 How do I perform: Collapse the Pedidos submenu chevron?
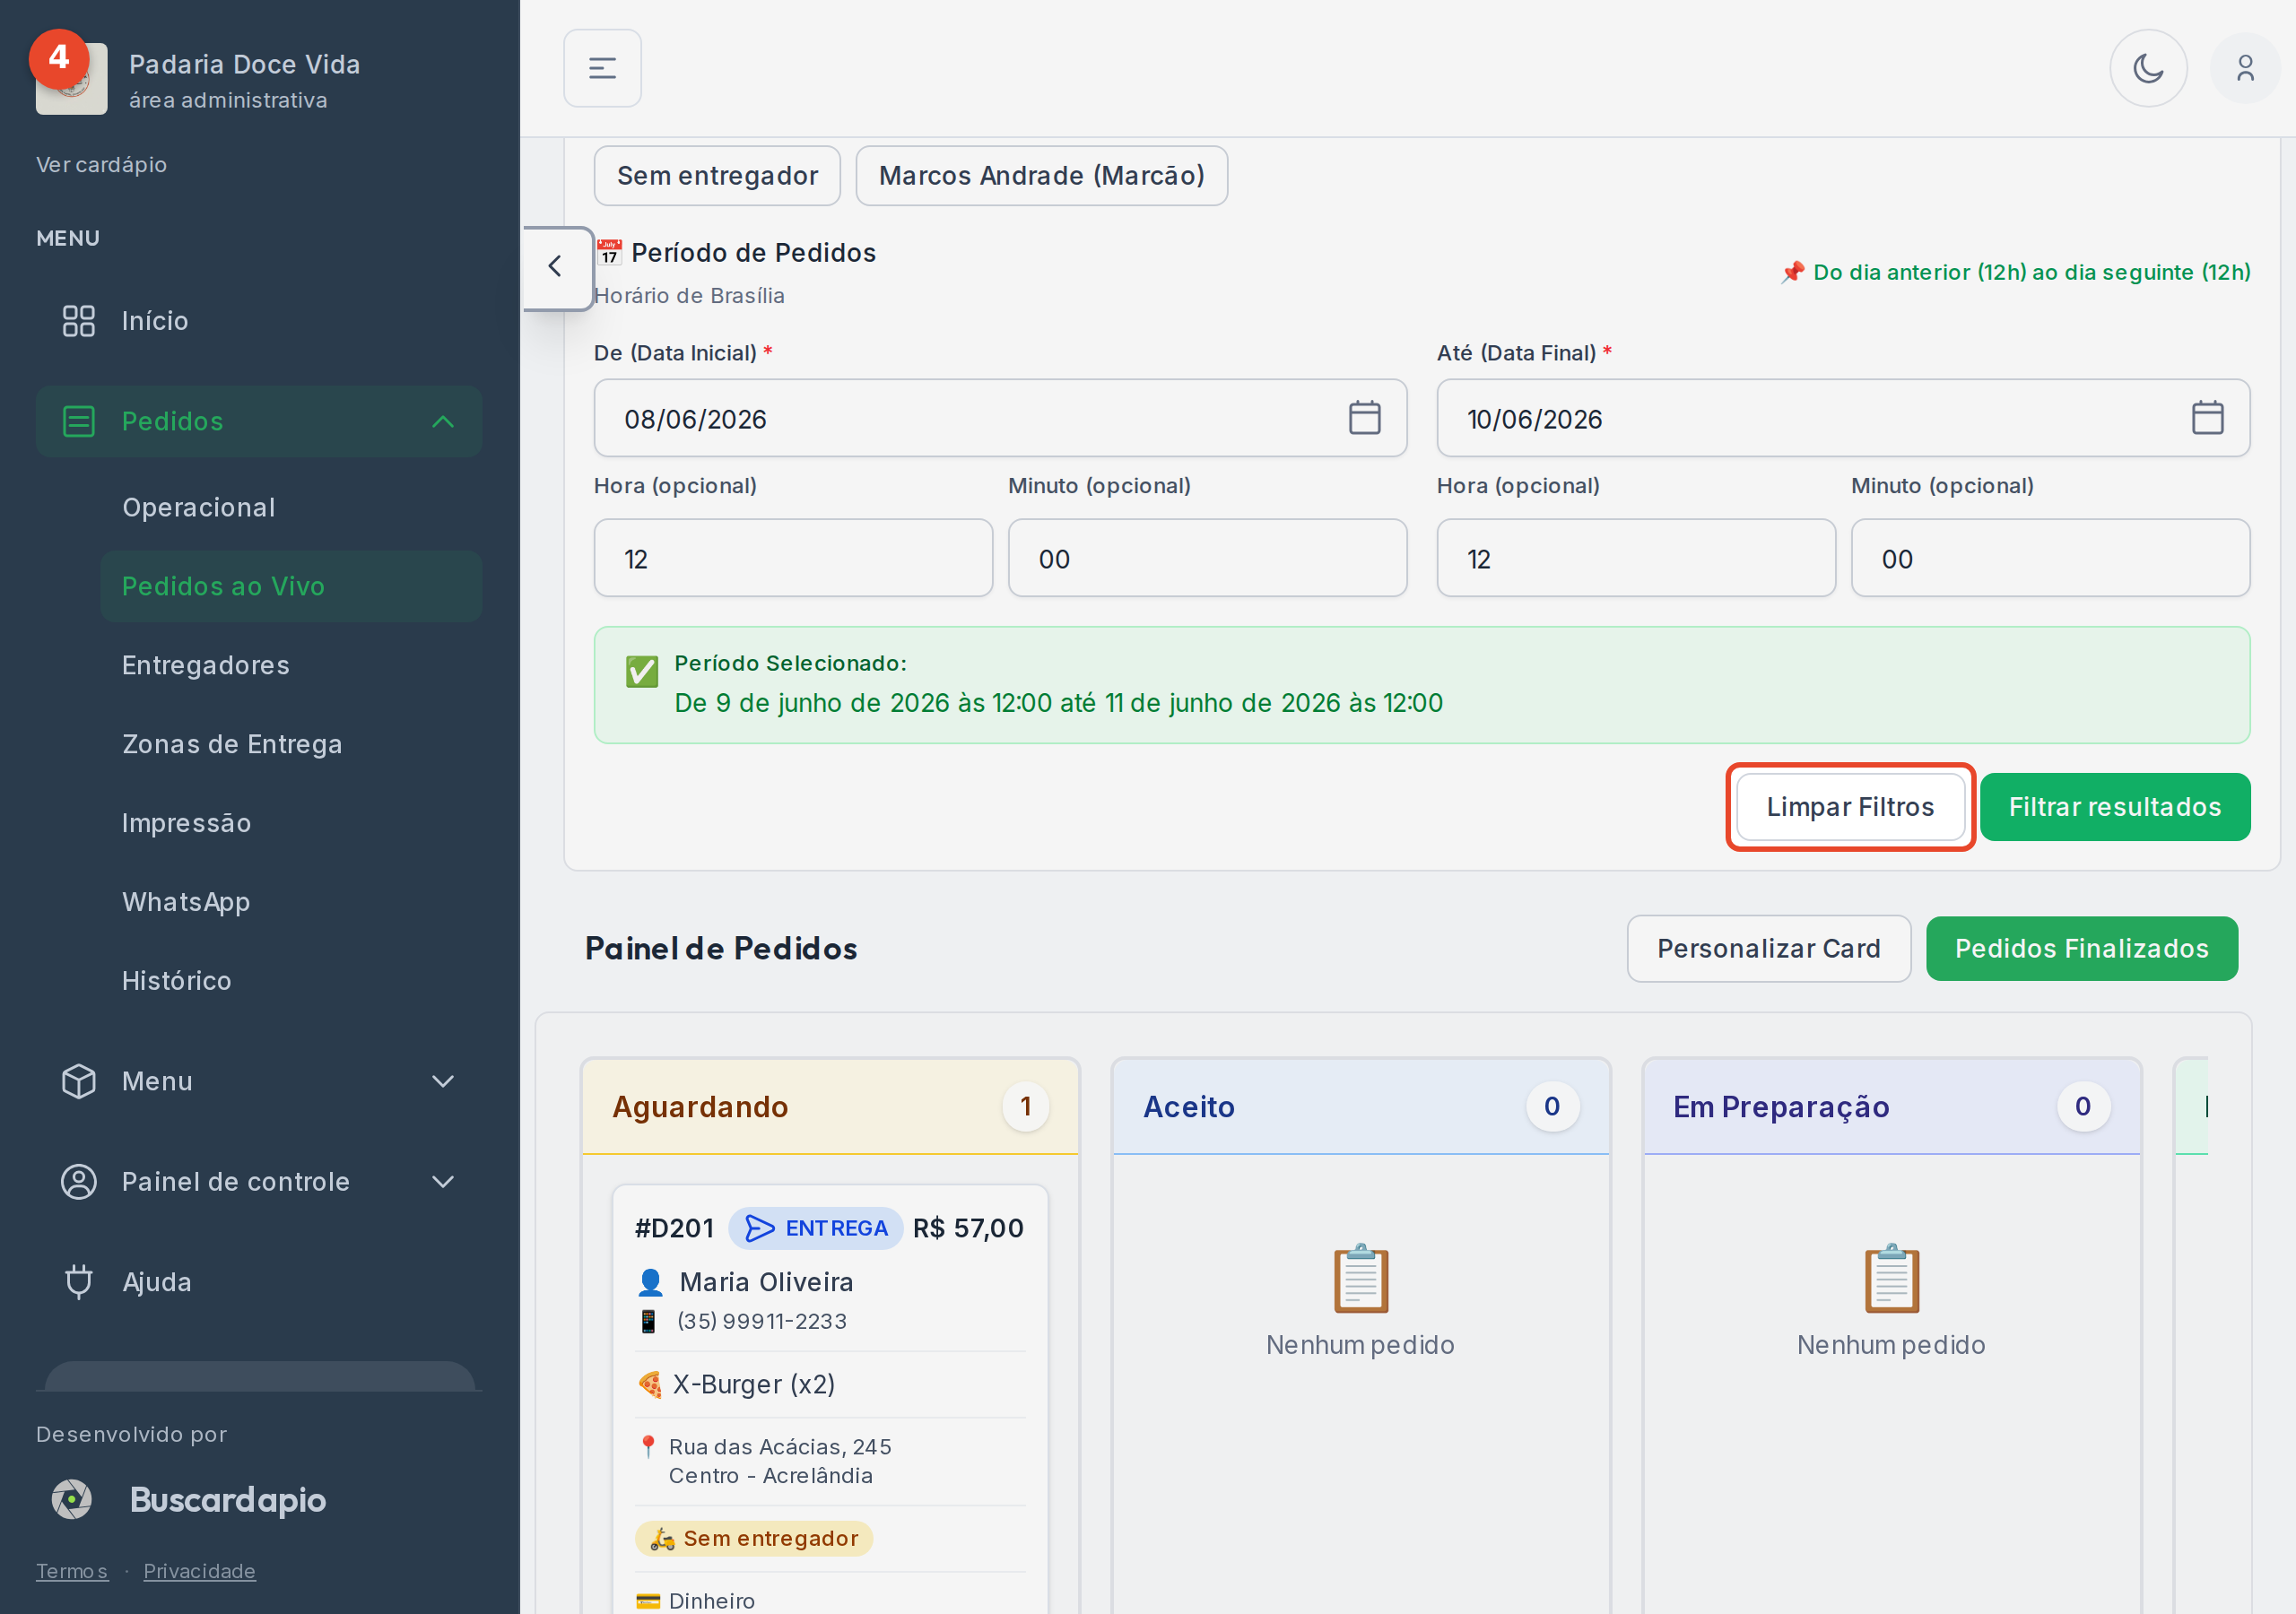click(x=443, y=421)
